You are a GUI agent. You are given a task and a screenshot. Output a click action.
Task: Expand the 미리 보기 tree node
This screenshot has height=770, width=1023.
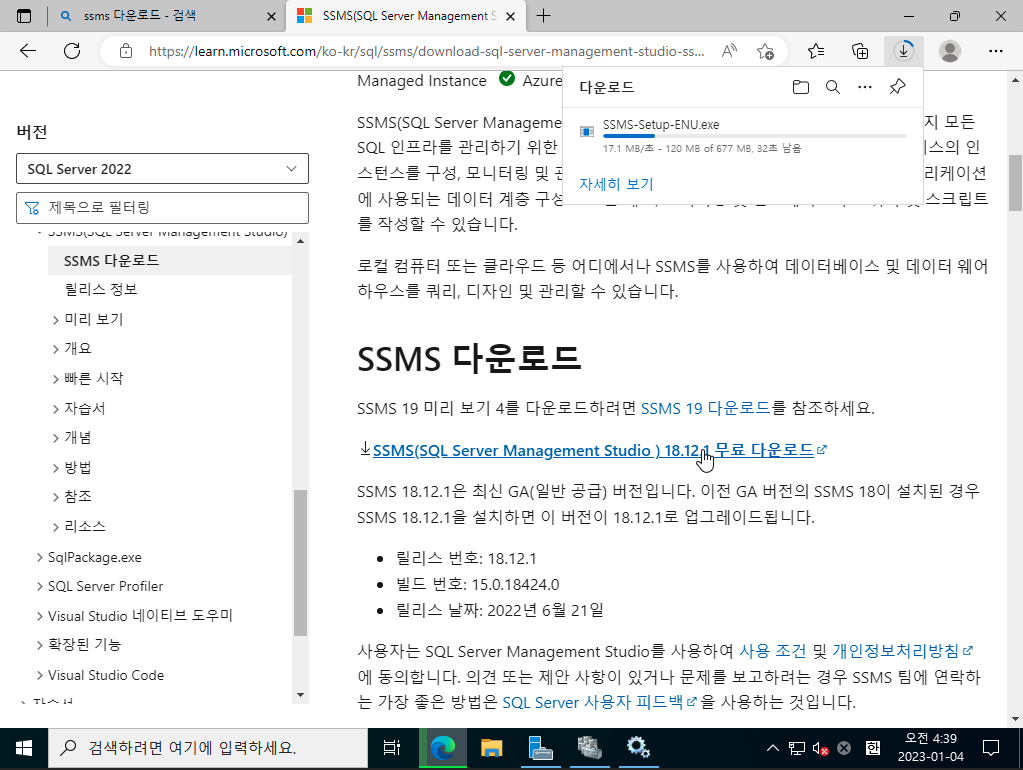click(x=56, y=320)
